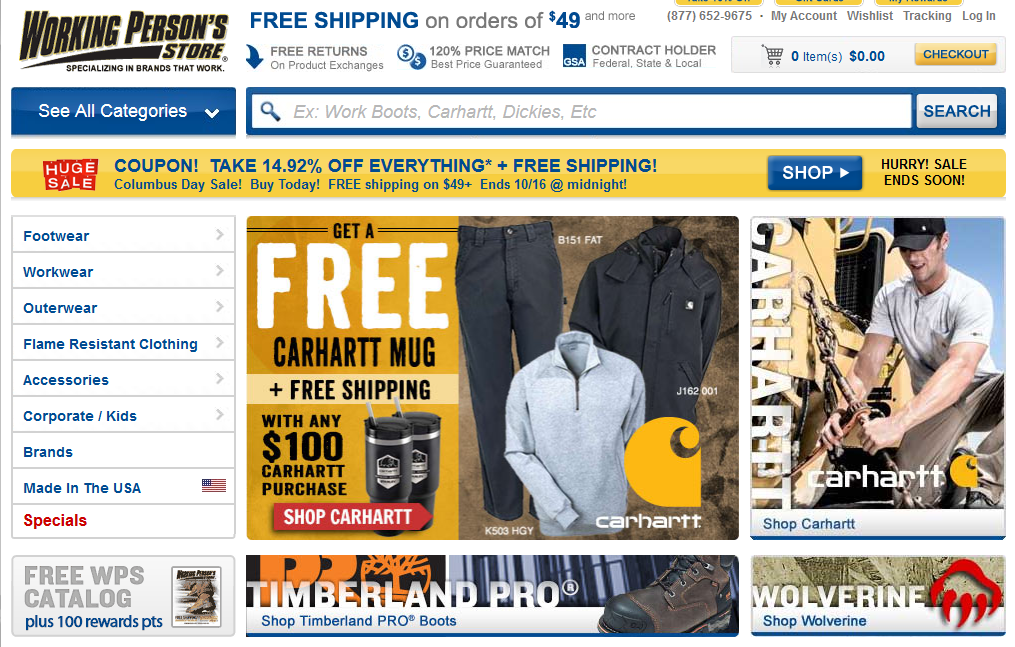Select the red Specials menu item
1015x647 pixels.
pos(123,520)
